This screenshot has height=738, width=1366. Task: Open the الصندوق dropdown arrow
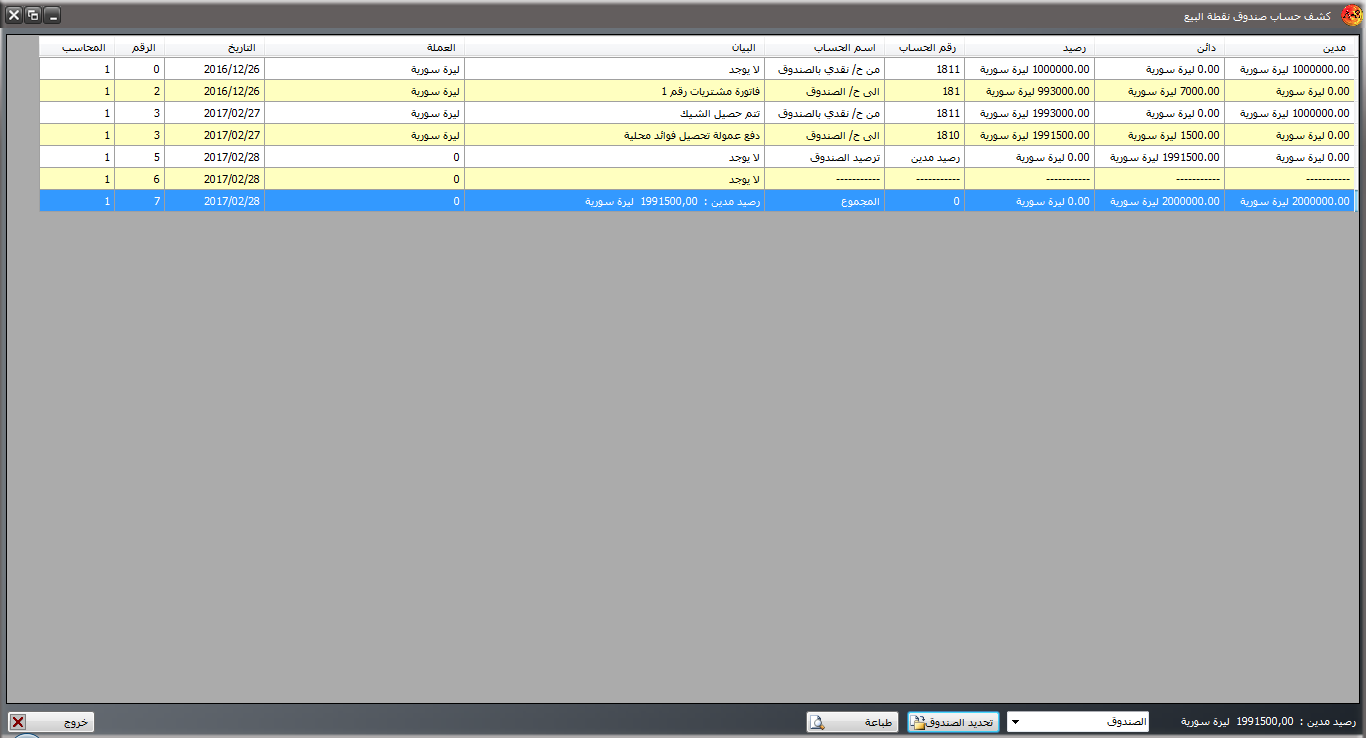point(1016,722)
